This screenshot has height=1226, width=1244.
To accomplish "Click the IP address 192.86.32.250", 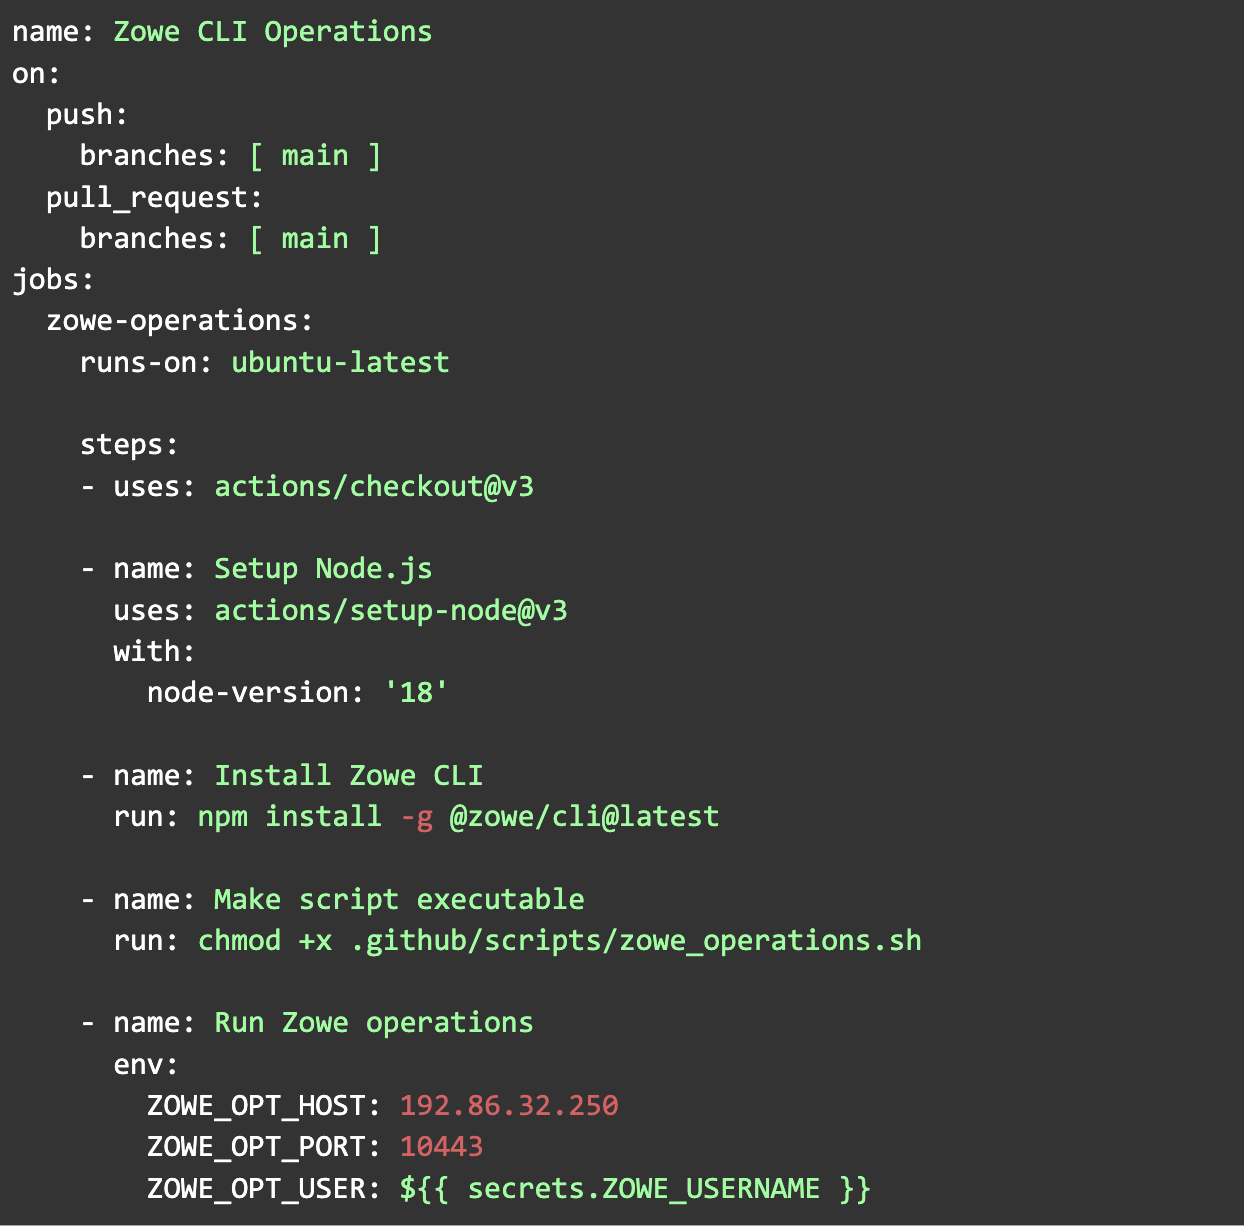I will click(x=509, y=1105).
